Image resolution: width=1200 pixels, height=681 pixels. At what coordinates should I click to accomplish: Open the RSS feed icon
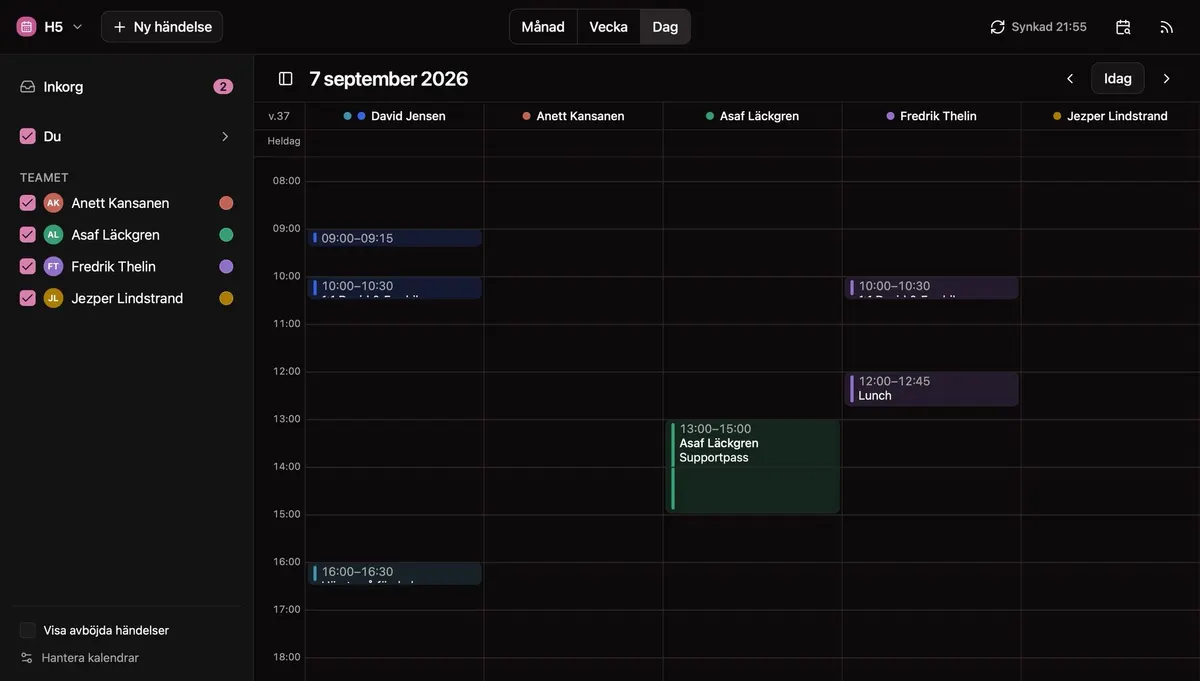1166,27
